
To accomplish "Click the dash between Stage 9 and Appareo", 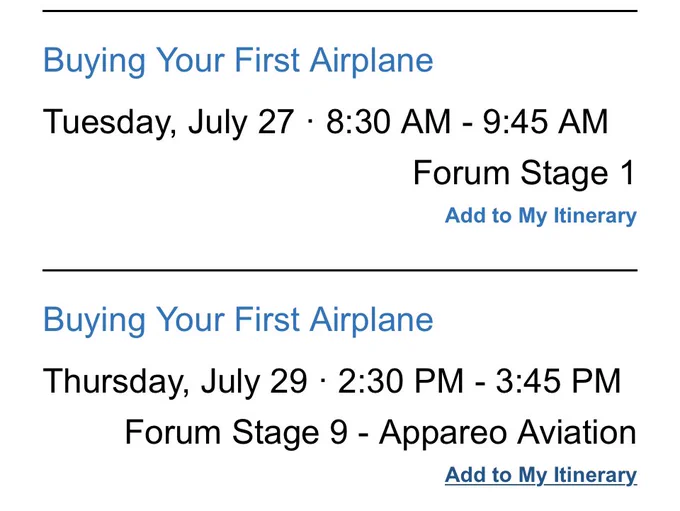I will tap(364, 435).
